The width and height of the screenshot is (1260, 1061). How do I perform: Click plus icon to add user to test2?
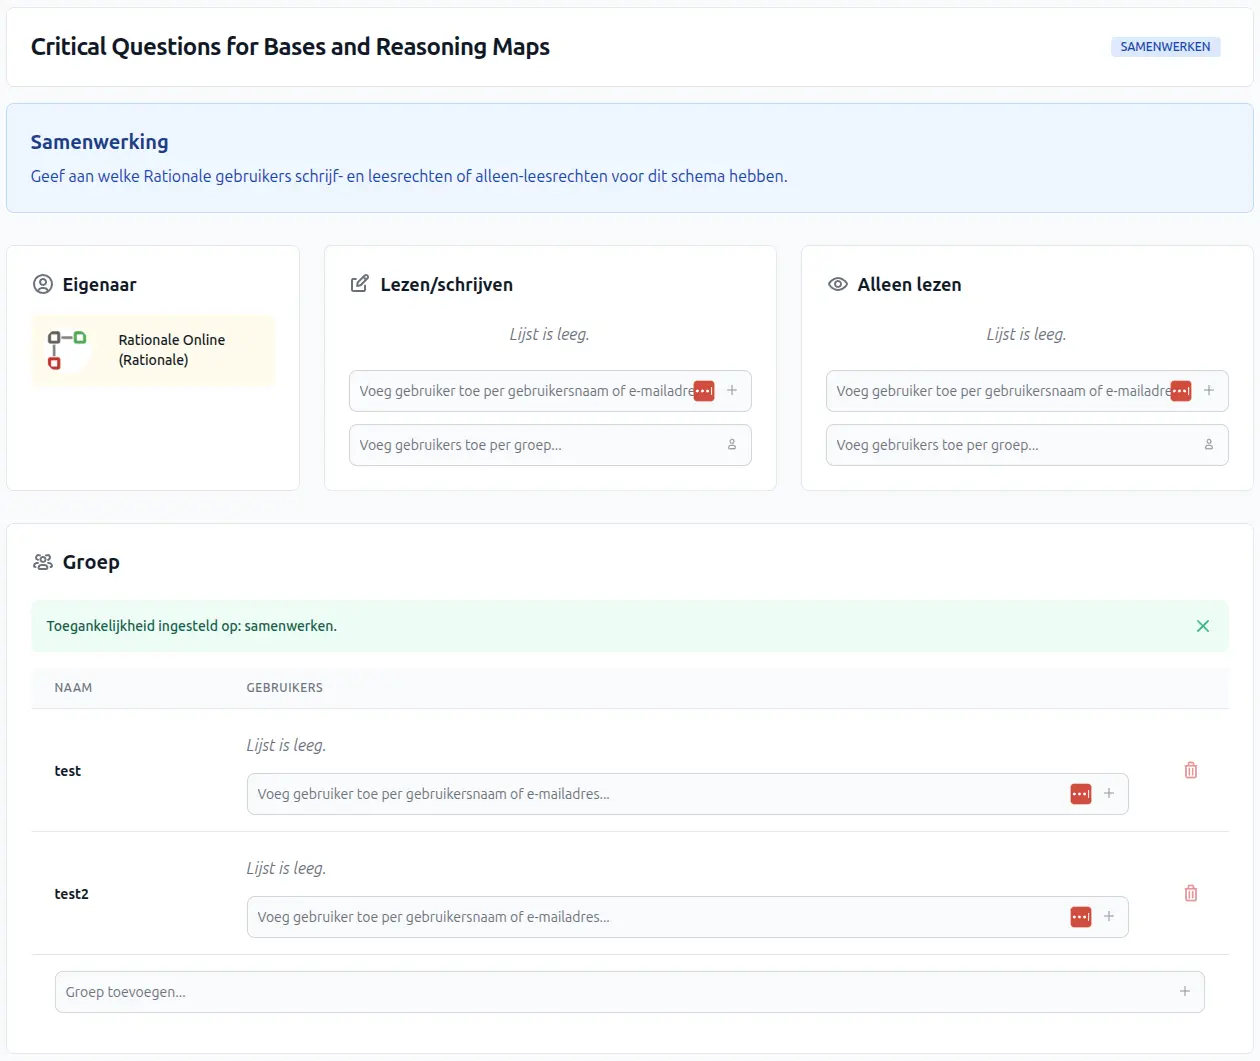pyautogui.click(x=1109, y=917)
